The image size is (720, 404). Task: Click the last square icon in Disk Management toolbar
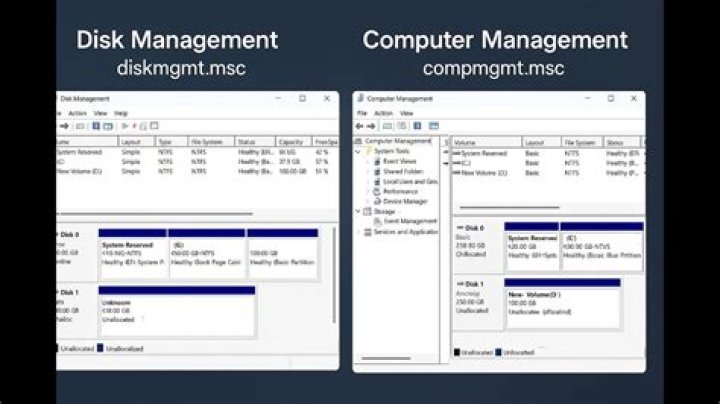[x=154, y=125]
